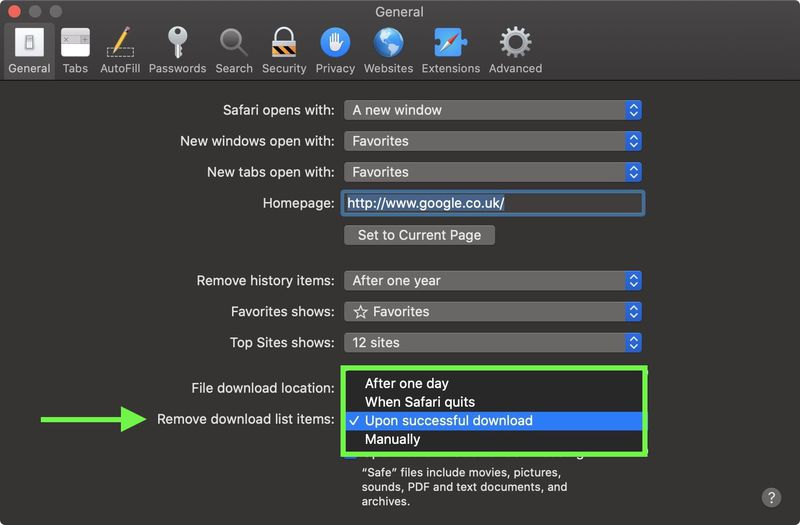Click the 'Top Sites shows:' label
The width and height of the screenshot is (800, 525).
coord(282,343)
